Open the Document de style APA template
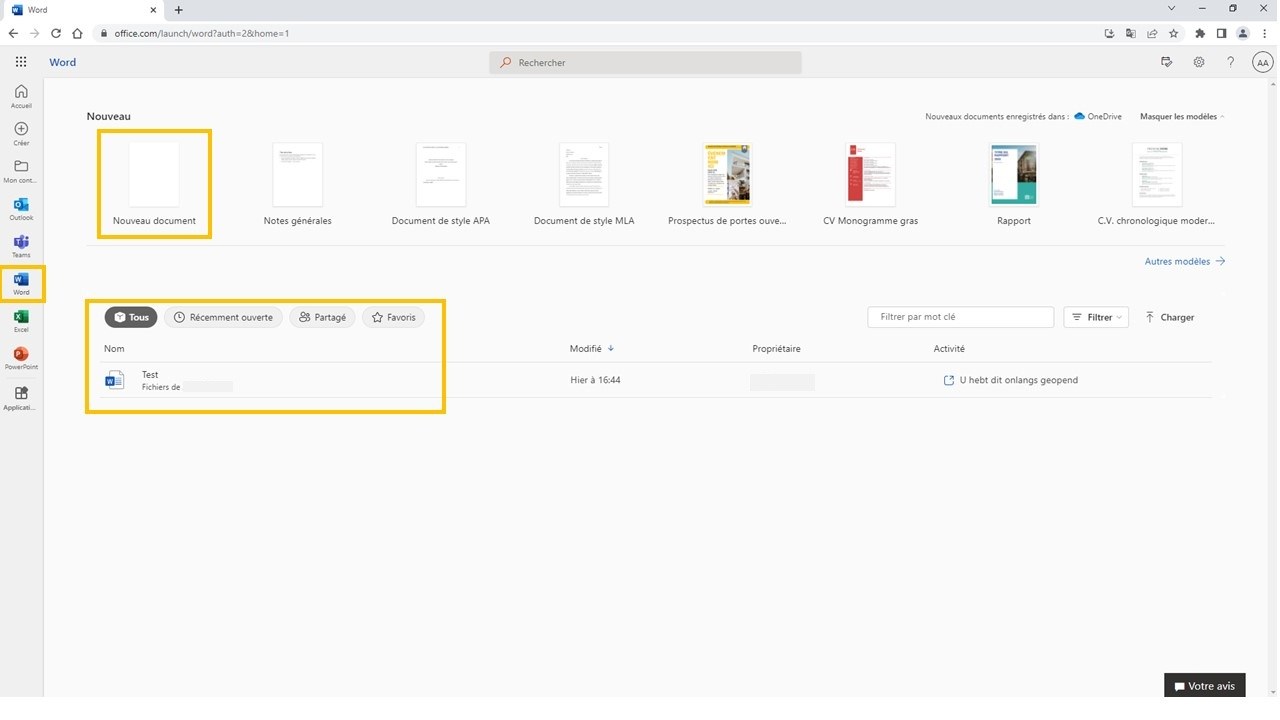Viewport: 1280px width, 720px height. coord(440,184)
